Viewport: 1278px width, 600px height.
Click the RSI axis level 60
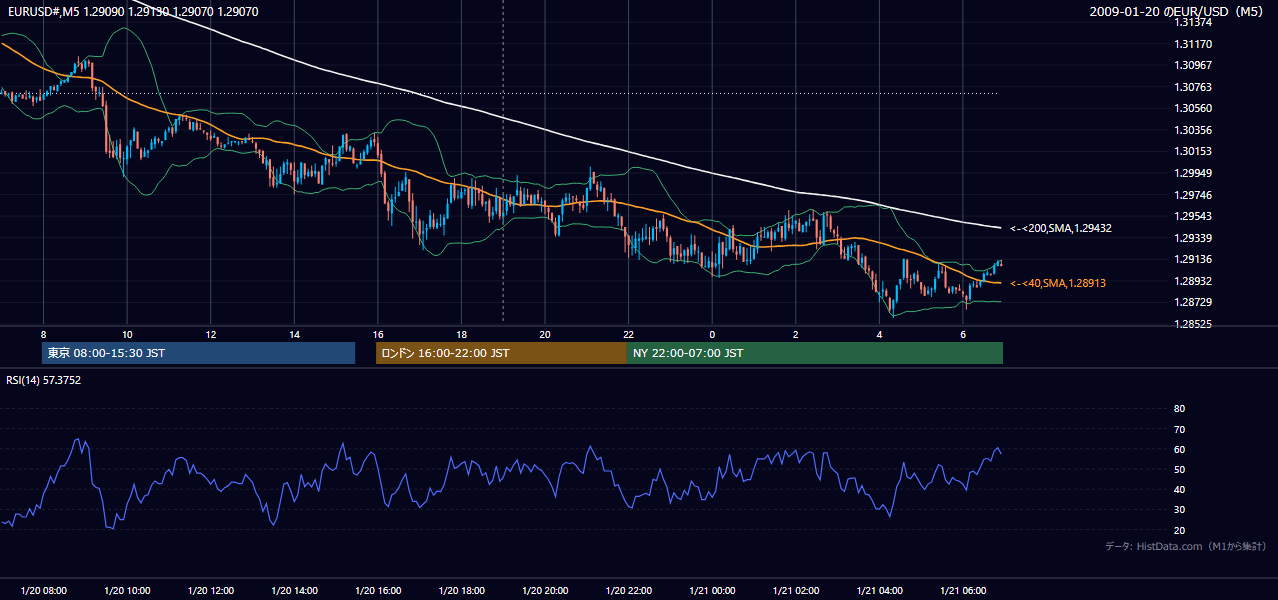click(x=1179, y=449)
